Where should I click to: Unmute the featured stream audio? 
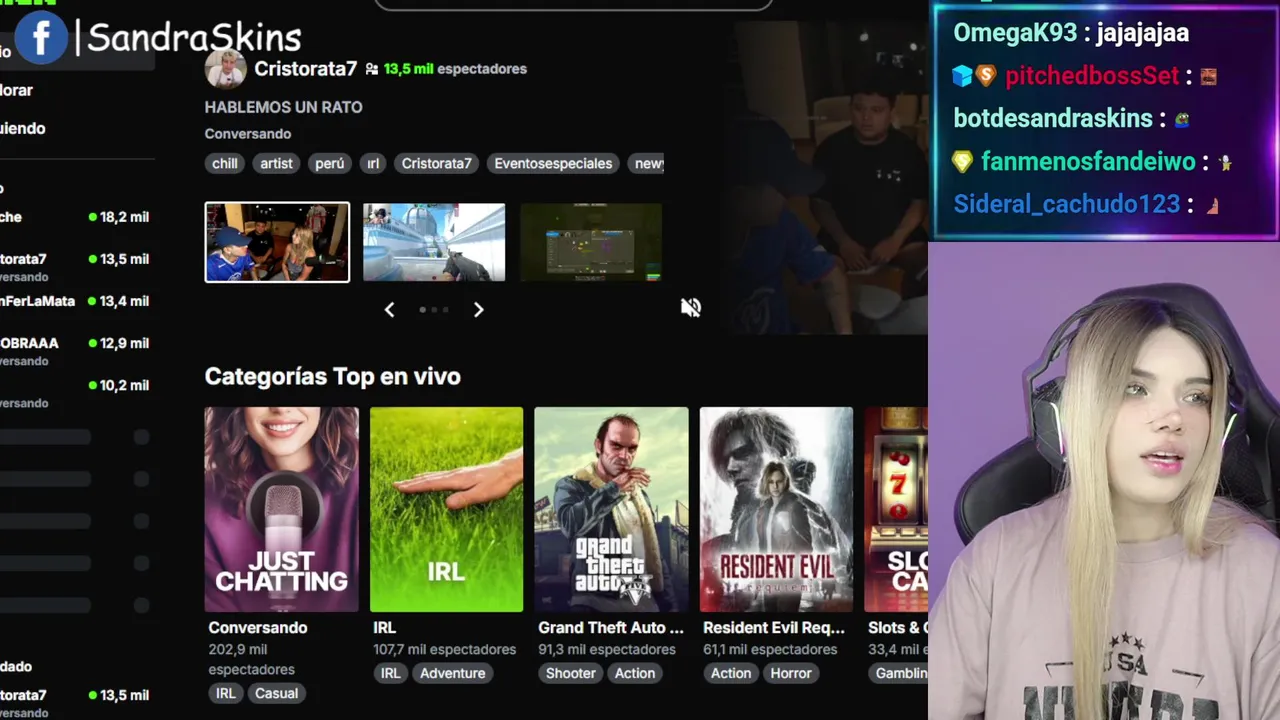click(x=690, y=307)
